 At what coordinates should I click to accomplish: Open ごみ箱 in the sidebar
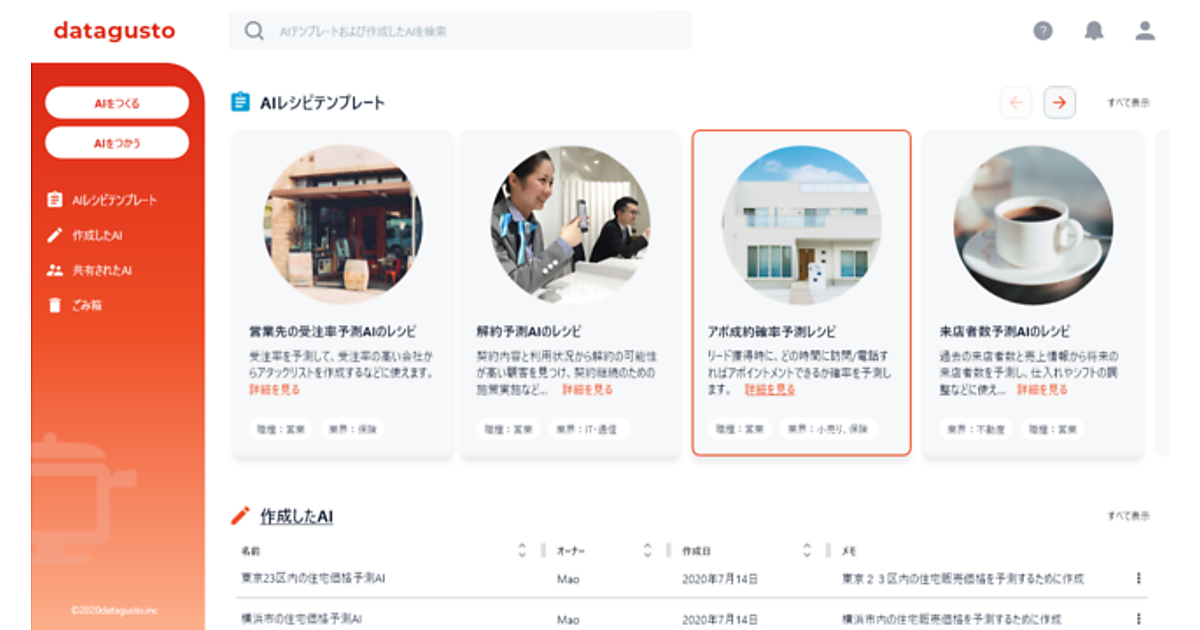pos(87,305)
